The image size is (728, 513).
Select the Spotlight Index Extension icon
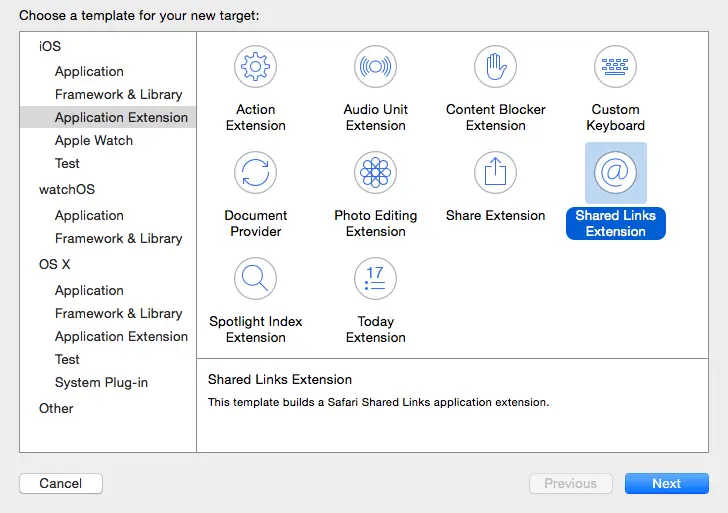coord(256,279)
